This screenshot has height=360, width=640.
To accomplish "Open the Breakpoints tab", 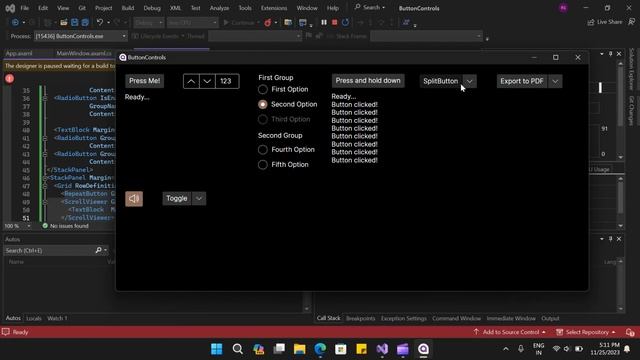I will pos(360,318).
